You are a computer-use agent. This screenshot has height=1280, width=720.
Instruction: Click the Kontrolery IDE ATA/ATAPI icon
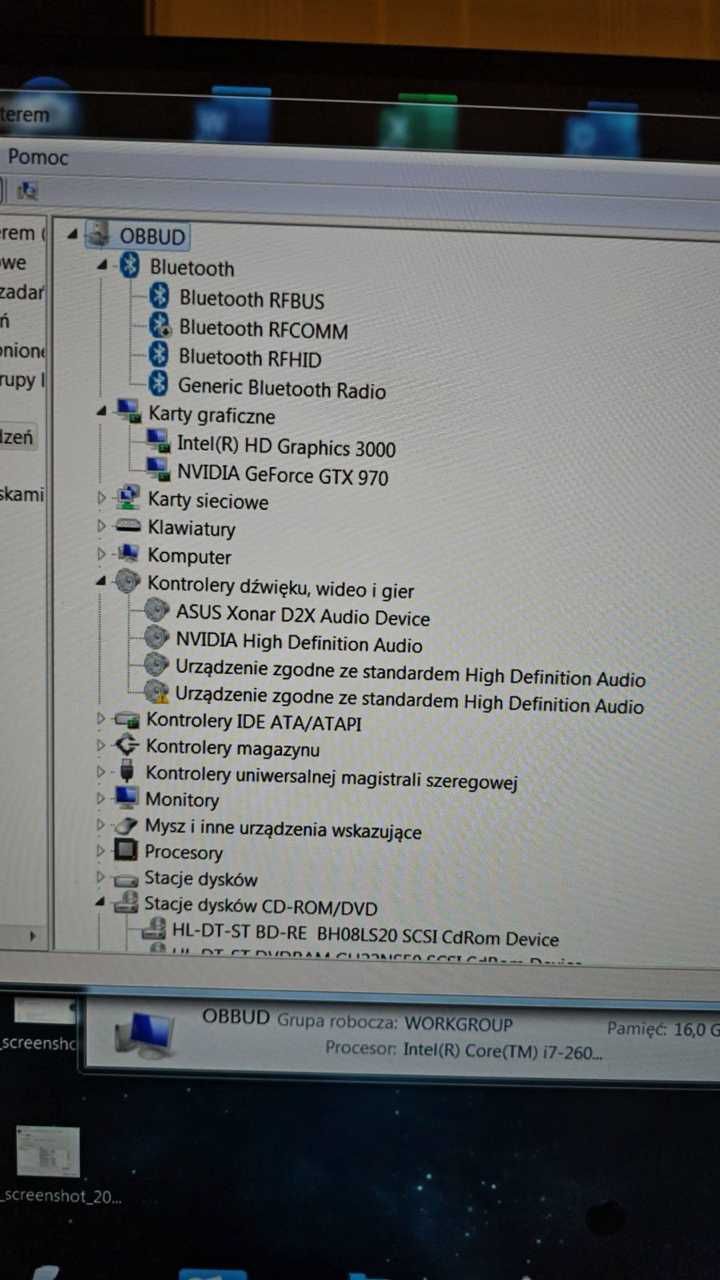[x=127, y=719]
